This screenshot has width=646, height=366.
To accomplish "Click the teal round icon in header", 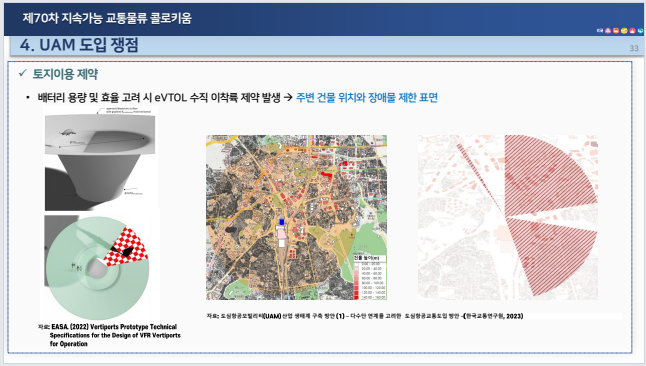I will pyautogui.click(x=640, y=31).
